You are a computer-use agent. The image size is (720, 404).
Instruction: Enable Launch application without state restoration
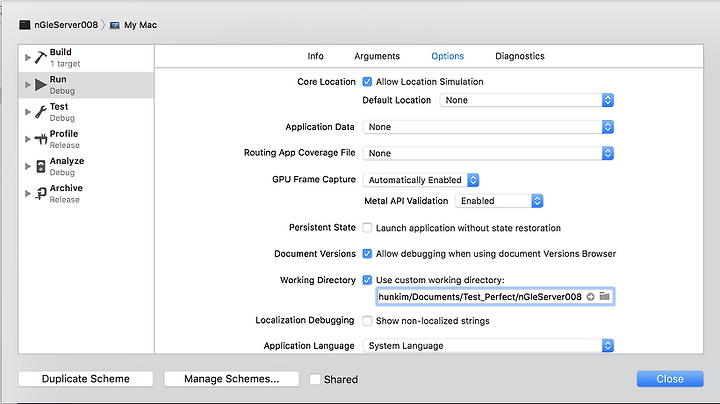coord(367,228)
